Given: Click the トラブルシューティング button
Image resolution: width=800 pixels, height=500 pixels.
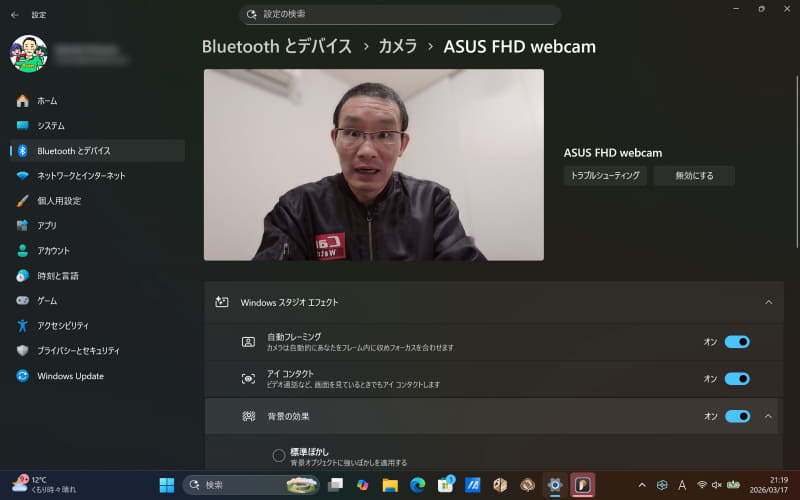Looking at the screenshot, I should pyautogui.click(x=605, y=176).
